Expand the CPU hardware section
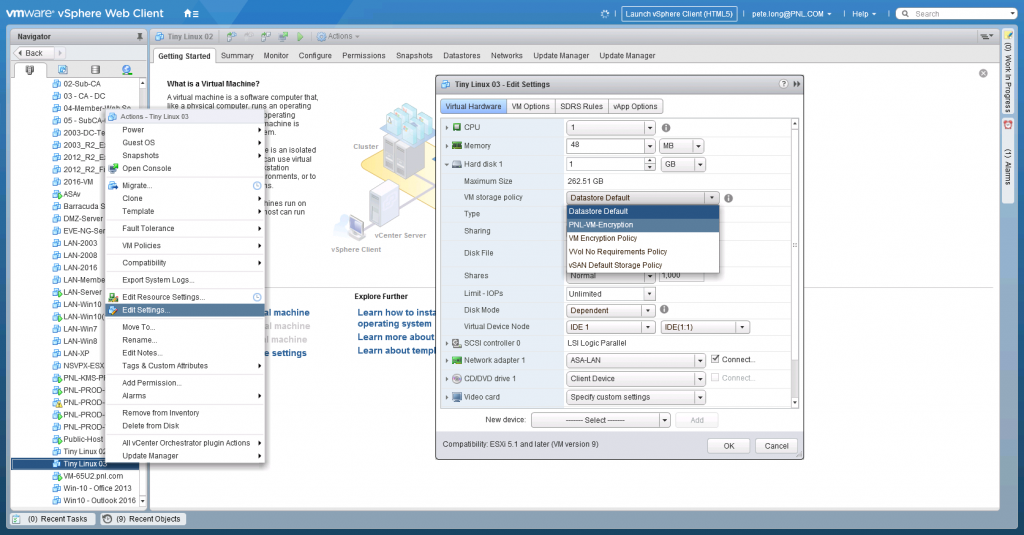The width and height of the screenshot is (1024, 535). 447,127
